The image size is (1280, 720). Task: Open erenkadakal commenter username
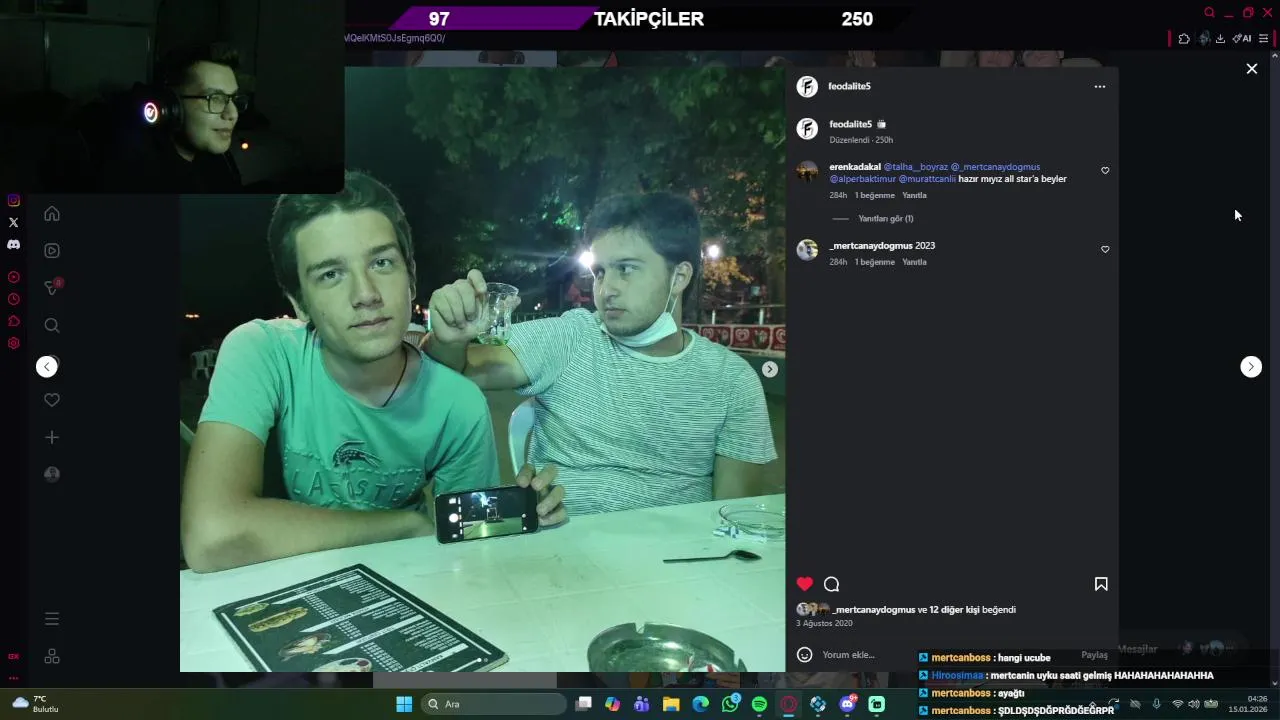(x=855, y=167)
